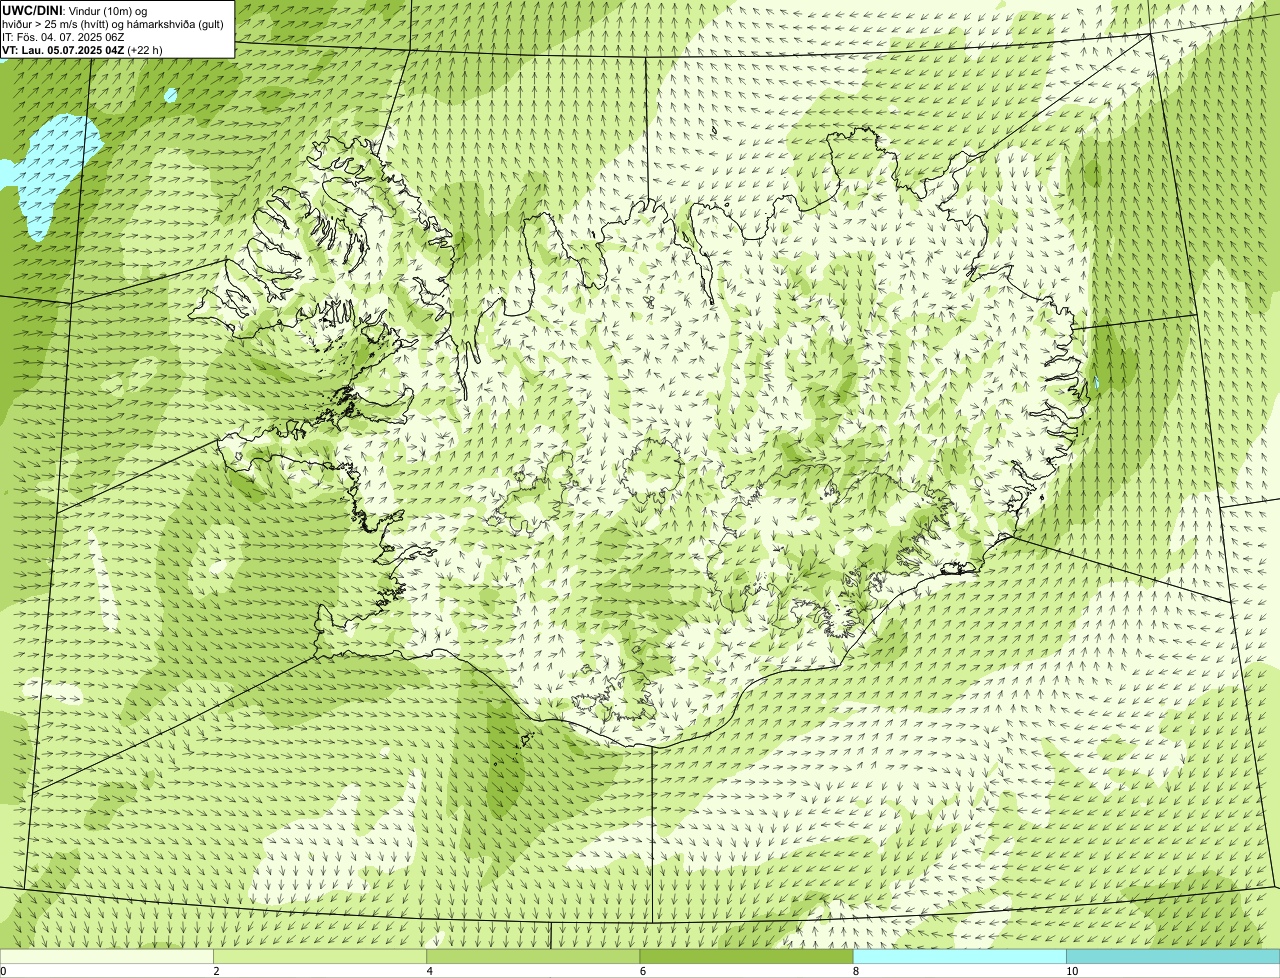Click the '8' color scale label
The image size is (1280, 978).
pos(856,971)
